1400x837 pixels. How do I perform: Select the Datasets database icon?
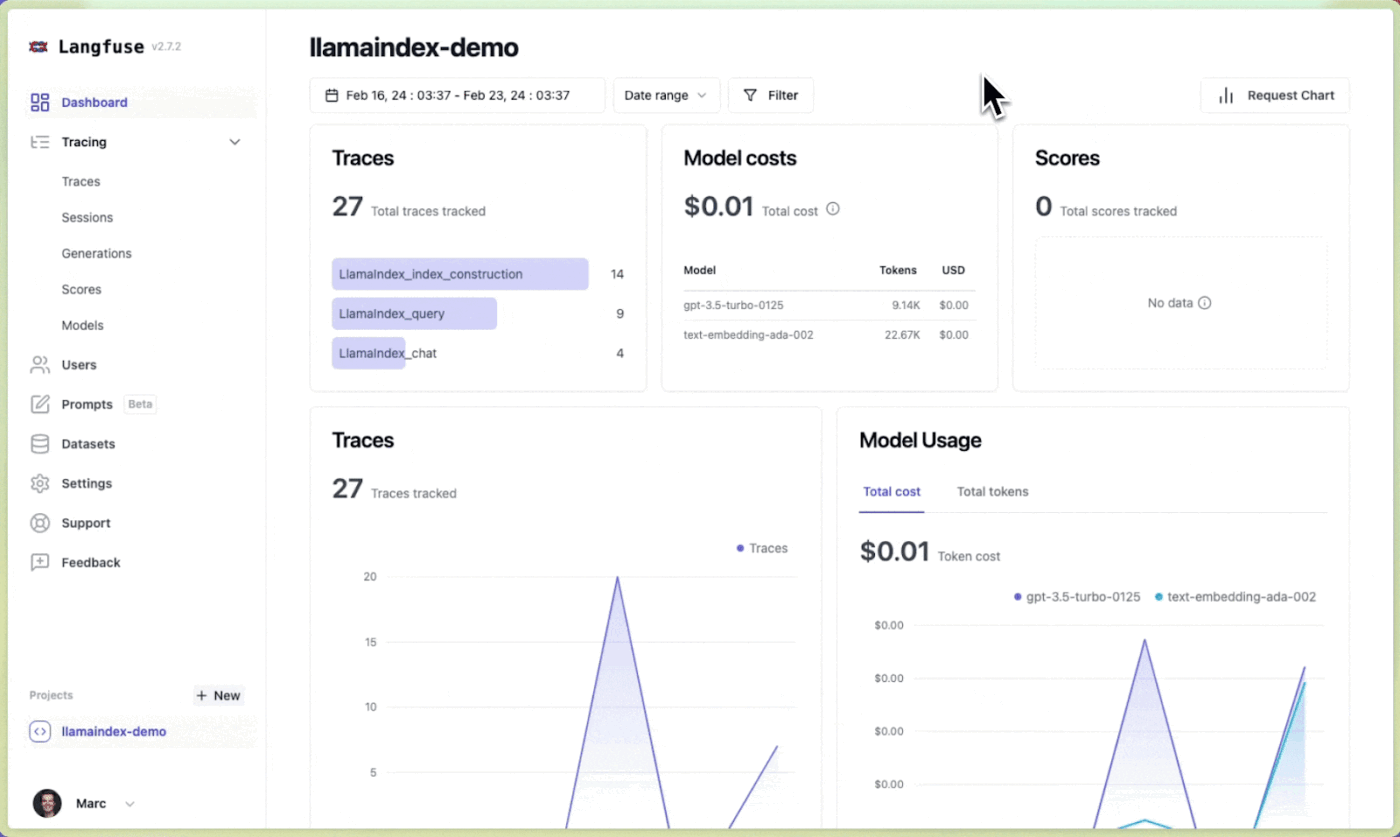click(x=39, y=444)
